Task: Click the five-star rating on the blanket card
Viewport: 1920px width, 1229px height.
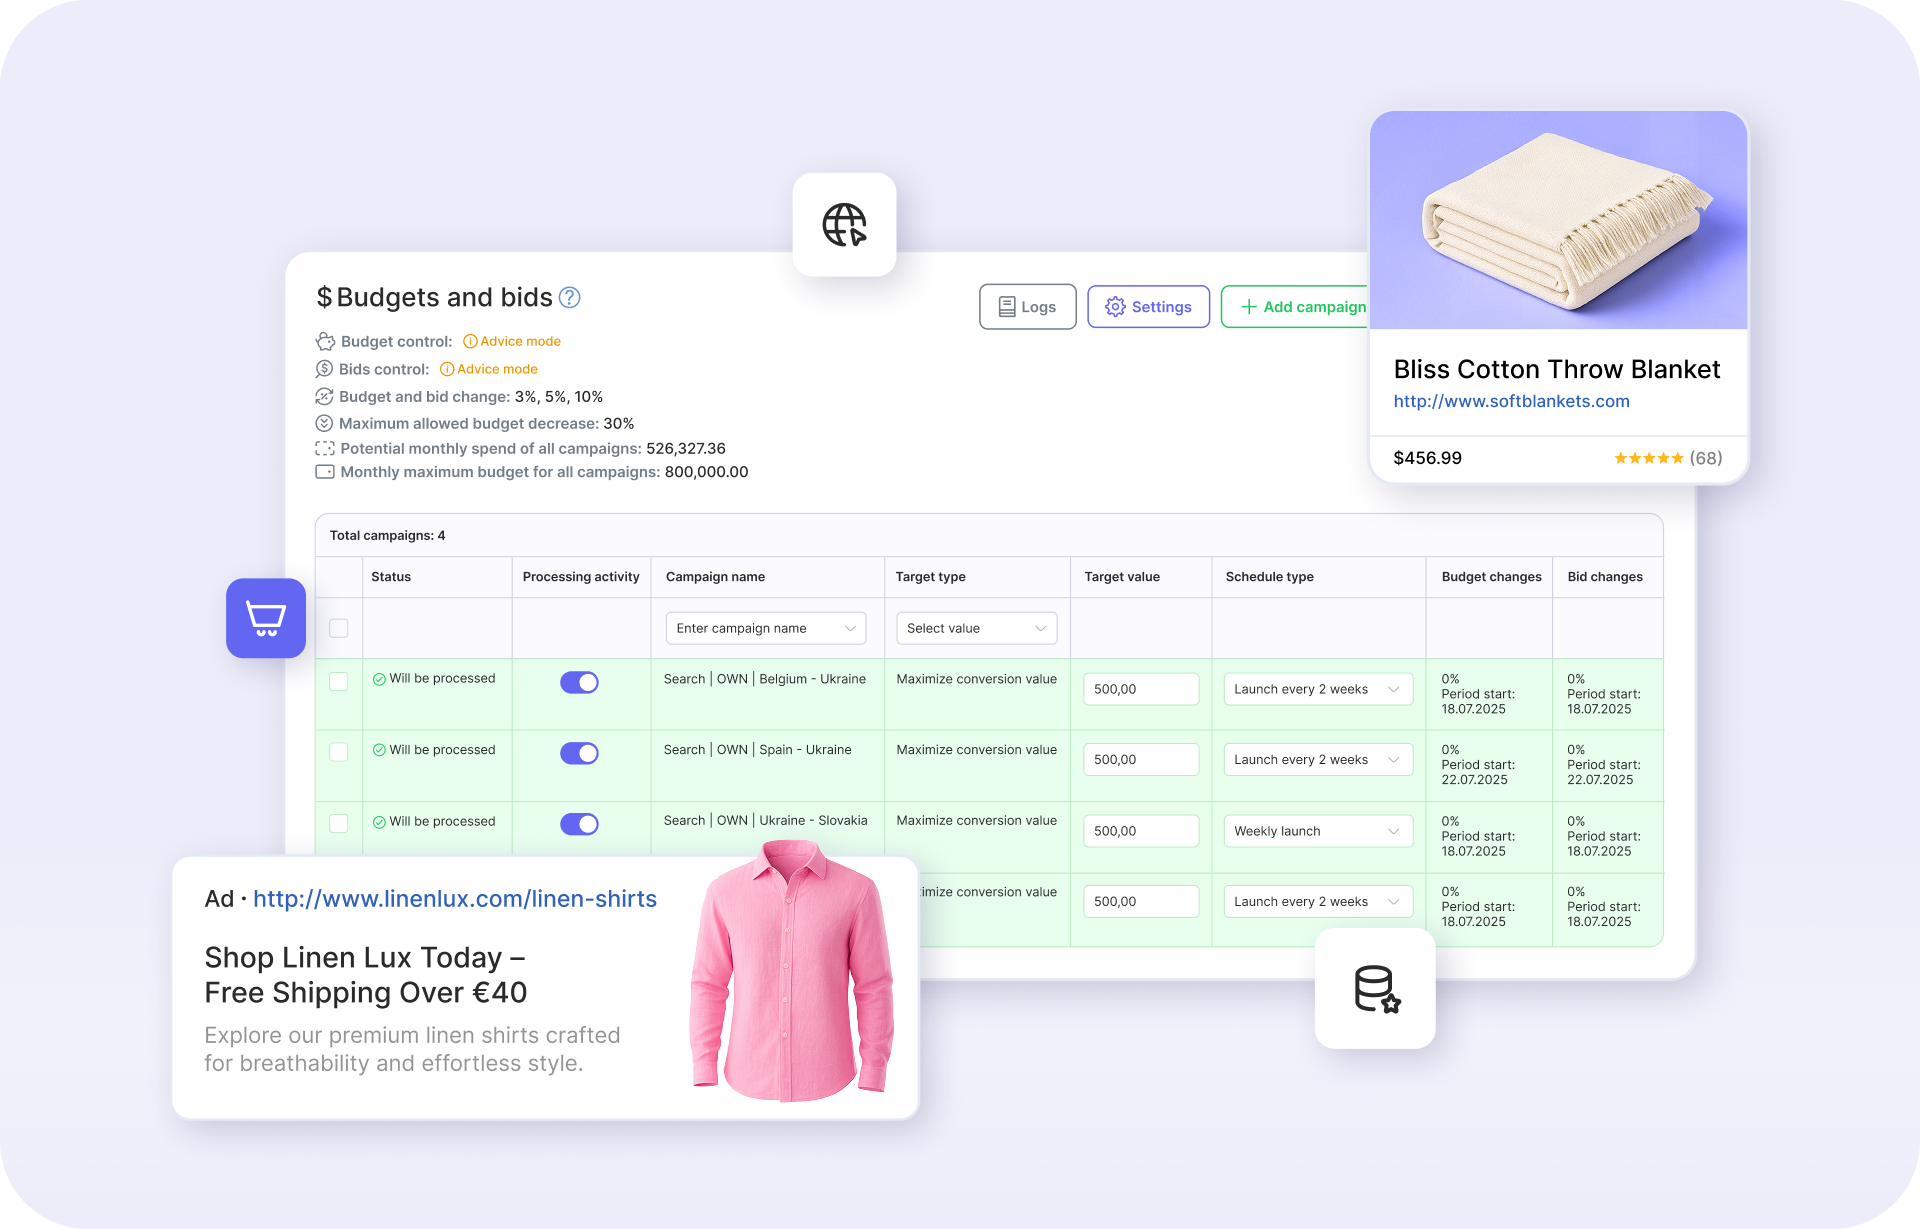Action: pos(1648,458)
